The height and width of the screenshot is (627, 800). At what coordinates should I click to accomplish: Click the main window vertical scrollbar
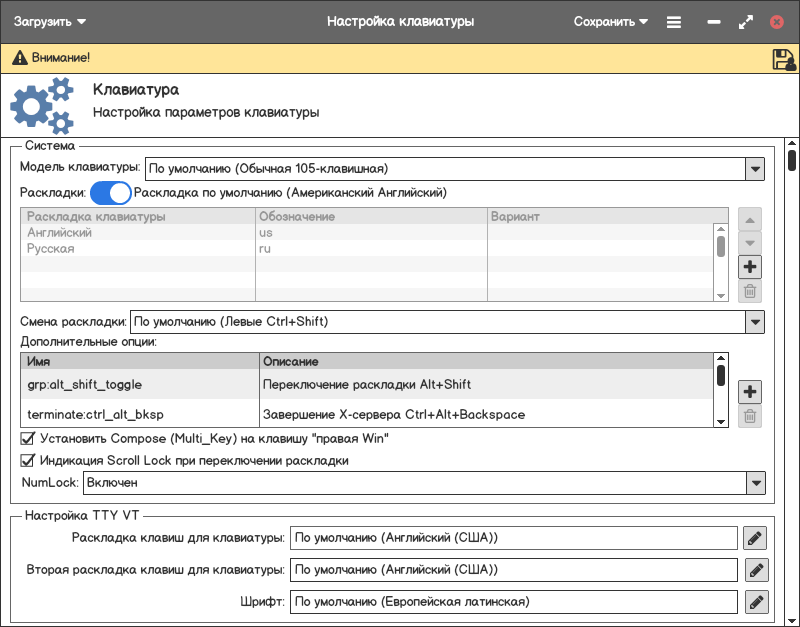point(792,160)
